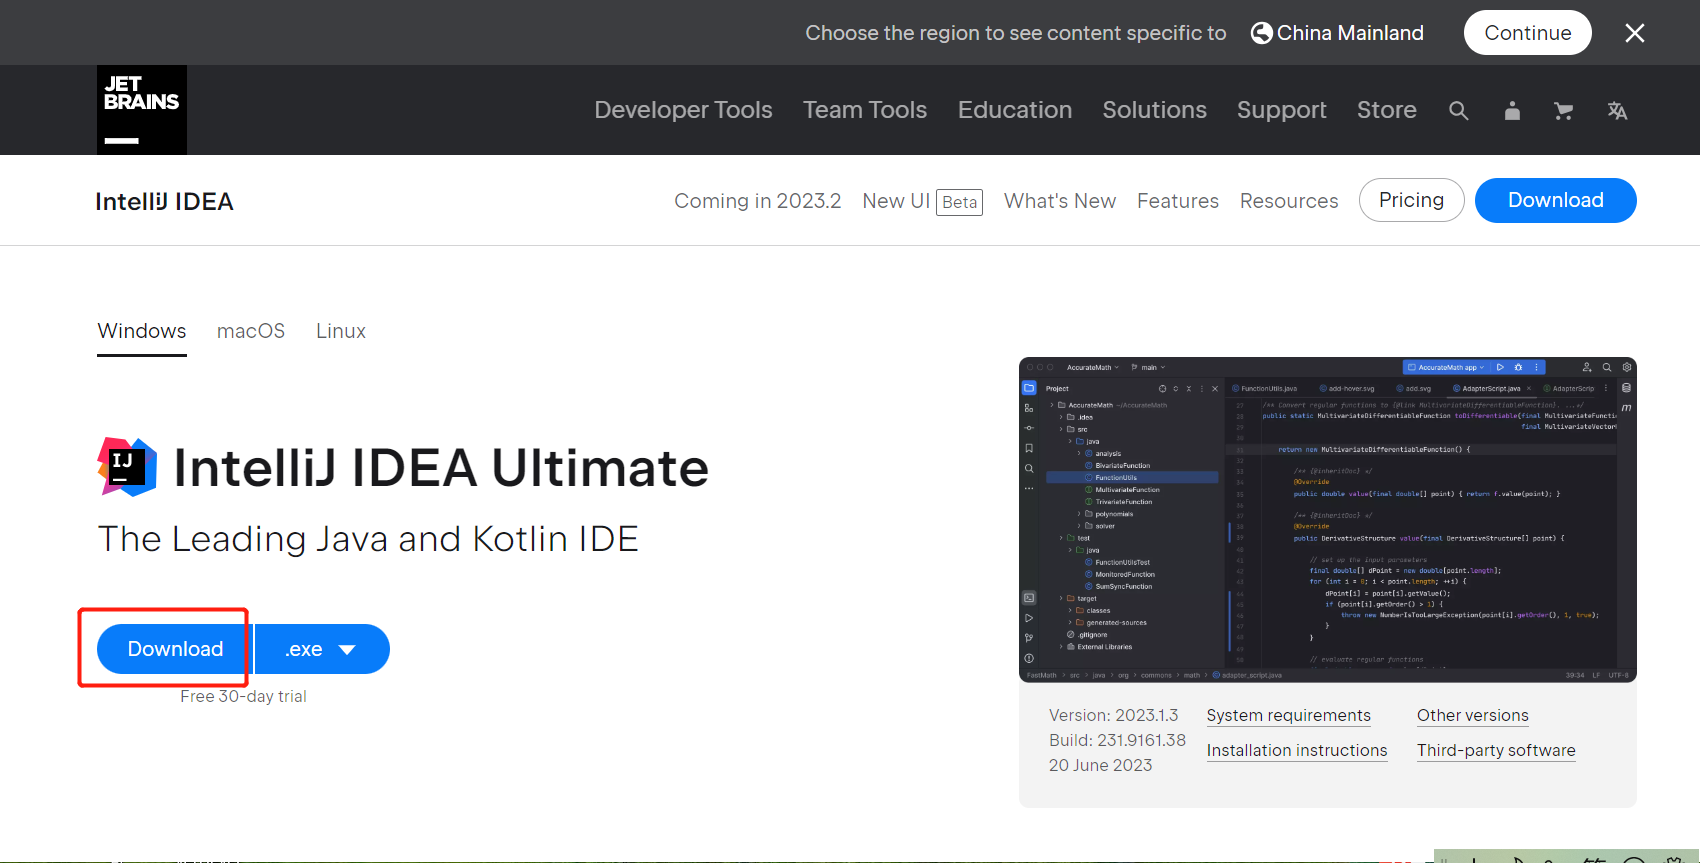Open the Developer Tools menu
Viewport: 1700px width, 863px height.
point(684,110)
